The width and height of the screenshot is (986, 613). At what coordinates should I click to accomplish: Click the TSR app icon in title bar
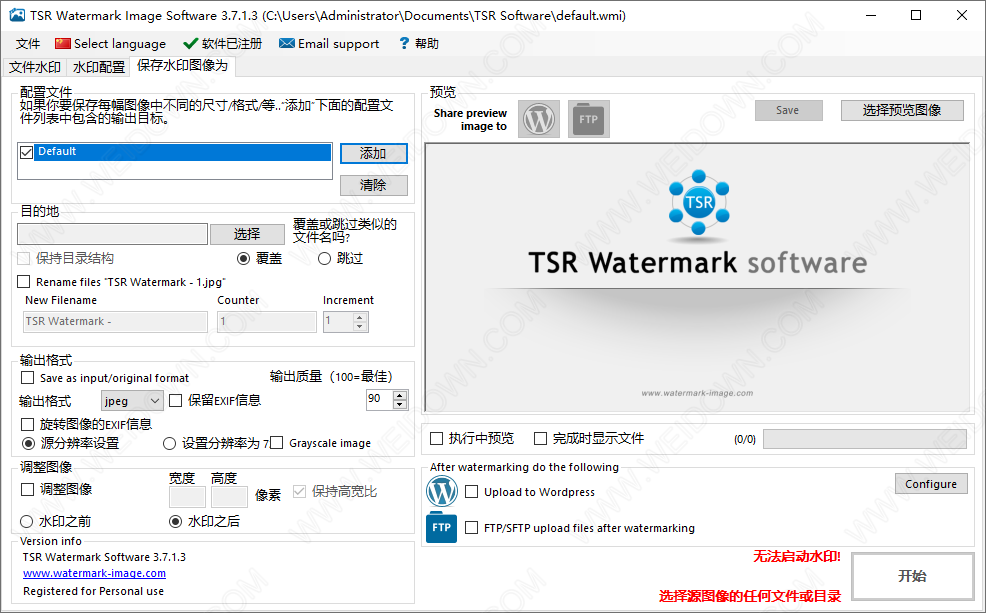coord(17,15)
